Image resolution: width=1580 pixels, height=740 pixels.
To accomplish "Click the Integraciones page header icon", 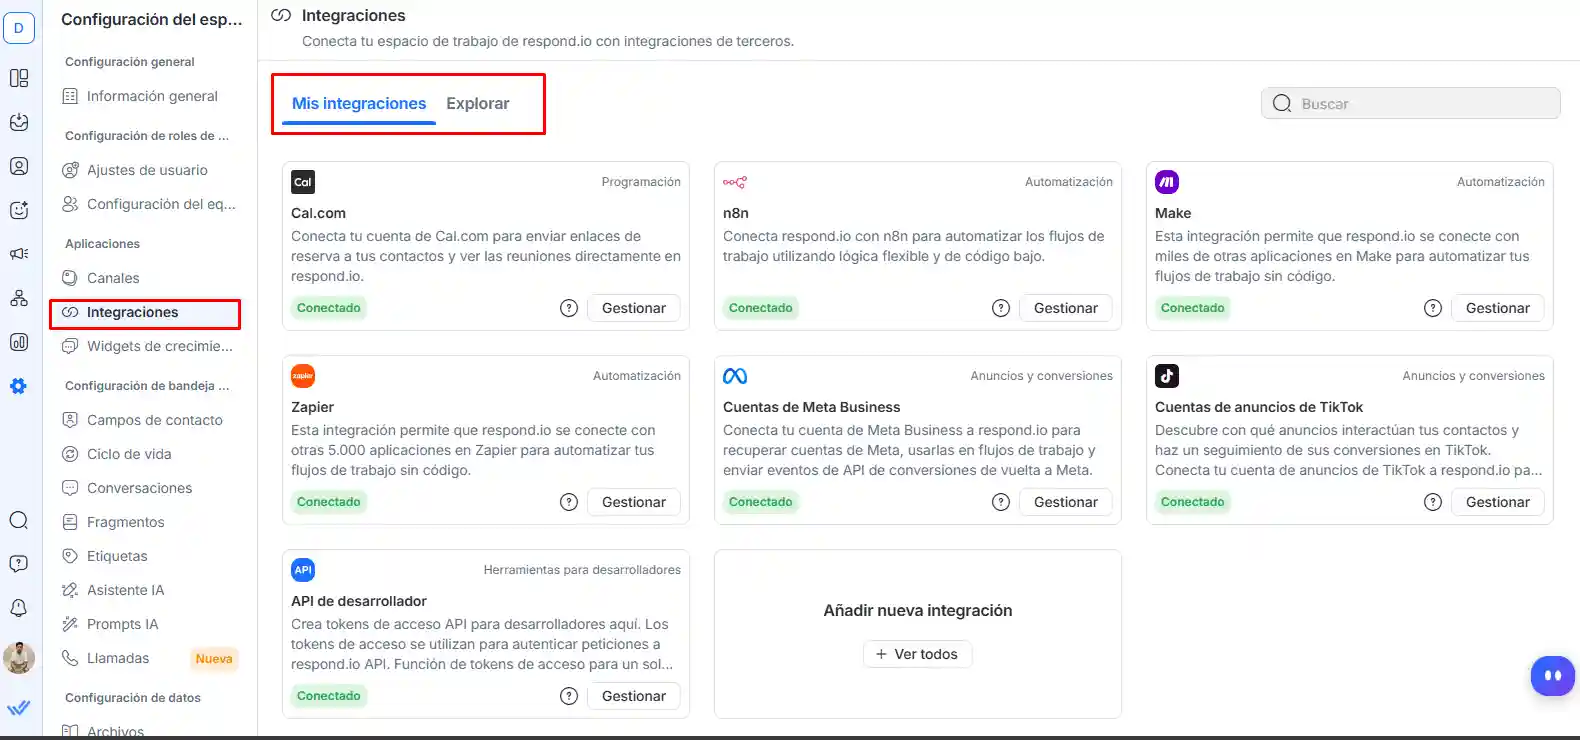I will 282,15.
